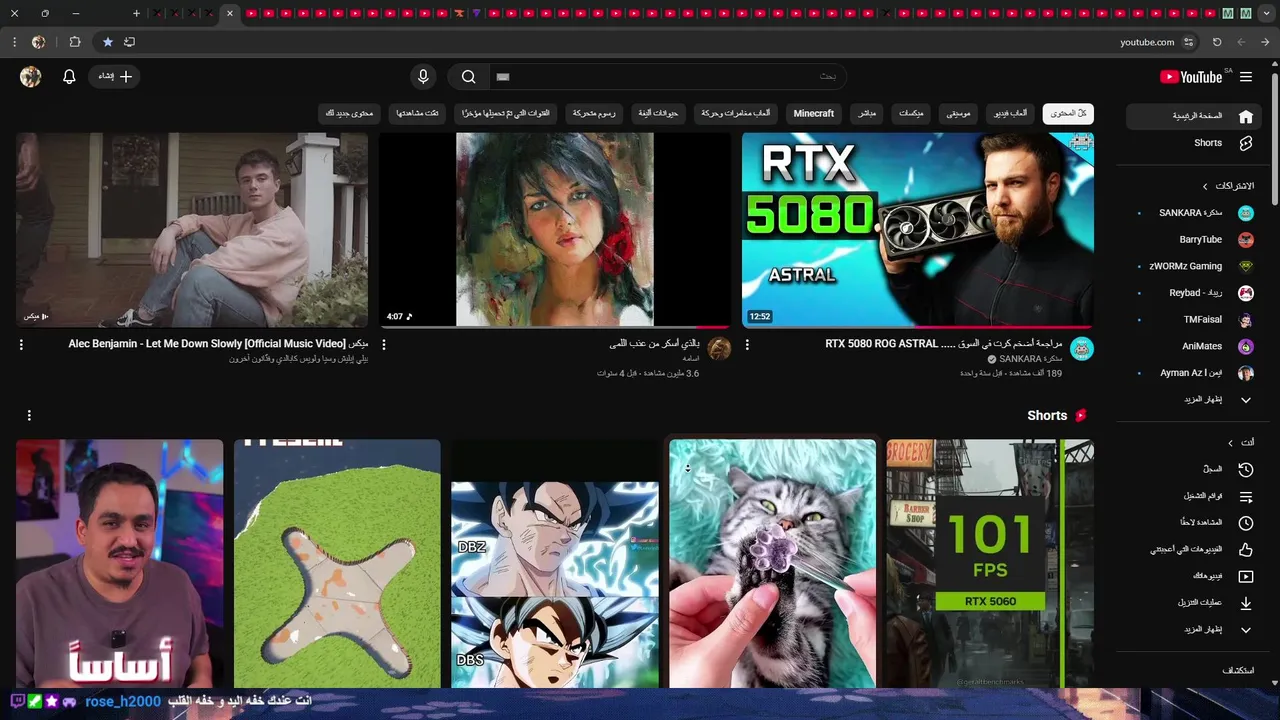Open the YouTube guide hamburger menu

(1246, 77)
